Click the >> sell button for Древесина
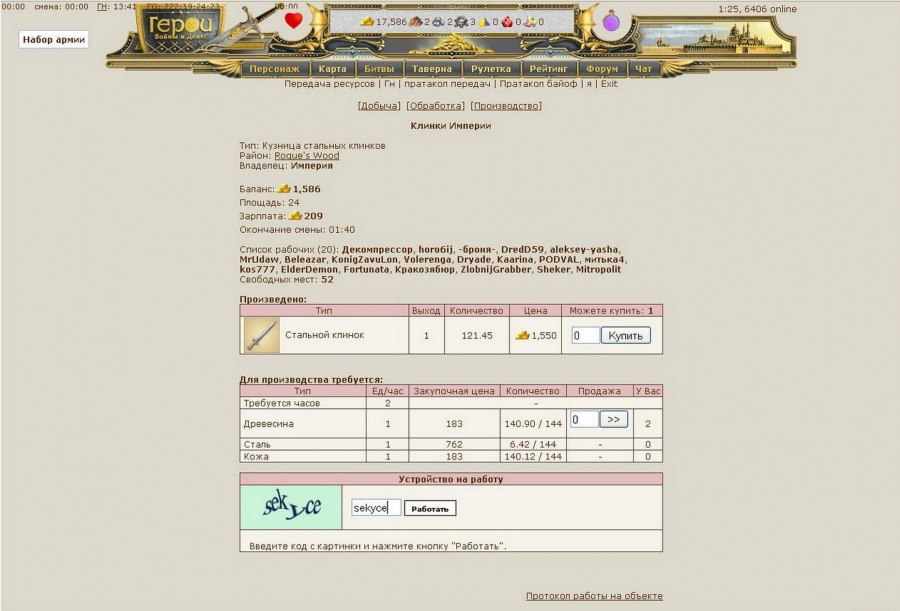The height and width of the screenshot is (611, 900). tap(614, 419)
